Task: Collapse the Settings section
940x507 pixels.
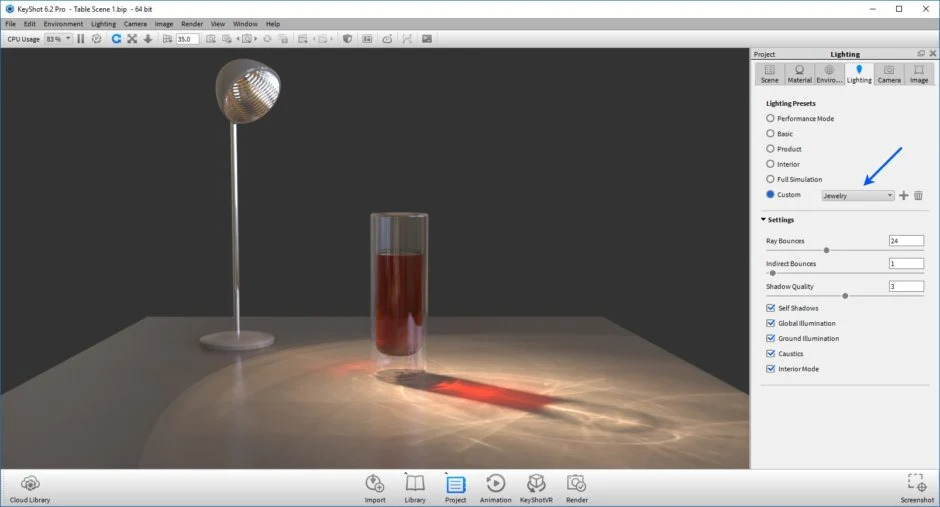Action: (x=764, y=220)
